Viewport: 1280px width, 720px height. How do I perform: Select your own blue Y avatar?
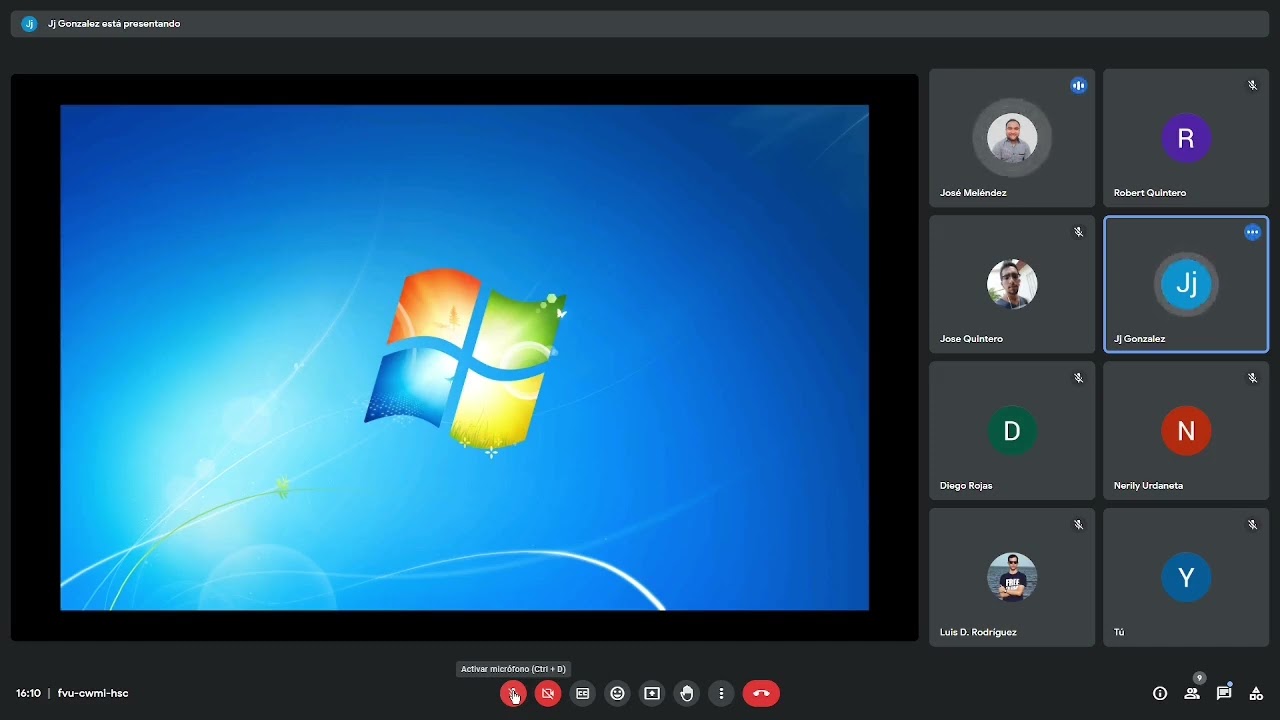[1186, 577]
